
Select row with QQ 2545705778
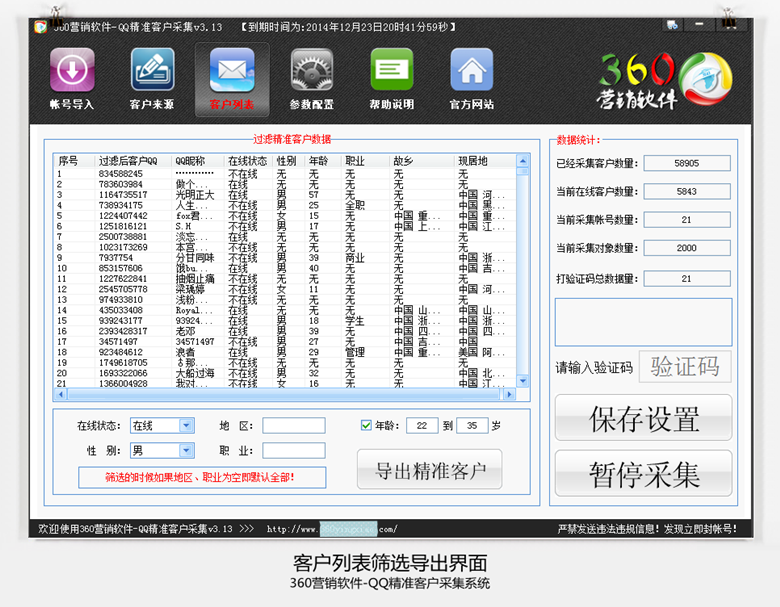[x=285, y=289]
